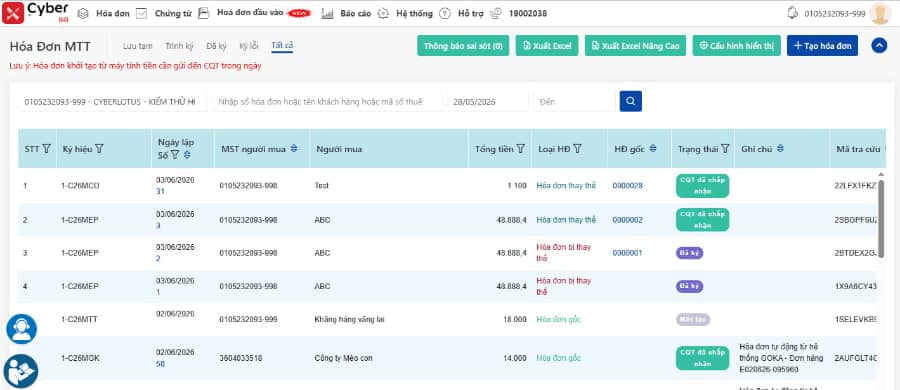Screen dimensions: 900x390
Task: Click the vertical table scrollbar
Action: (x=881, y=218)
